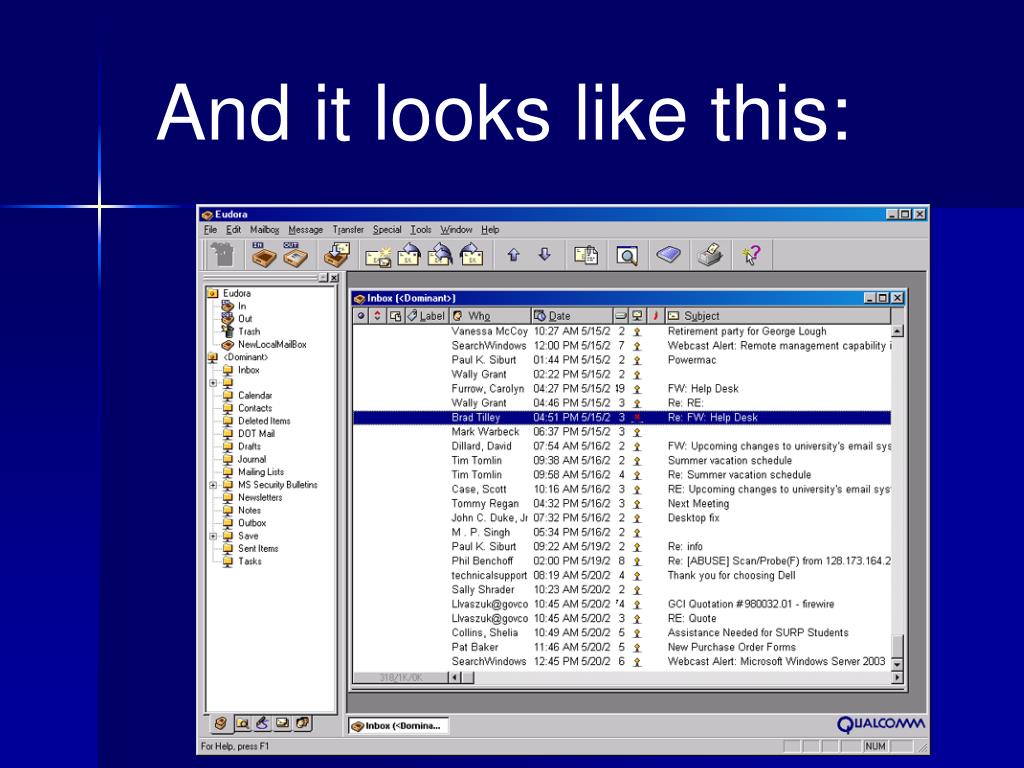Image resolution: width=1024 pixels, height=768 pixels.
Task: Select the NewLocalMailBox mailbox
Action: coord(272,344)
